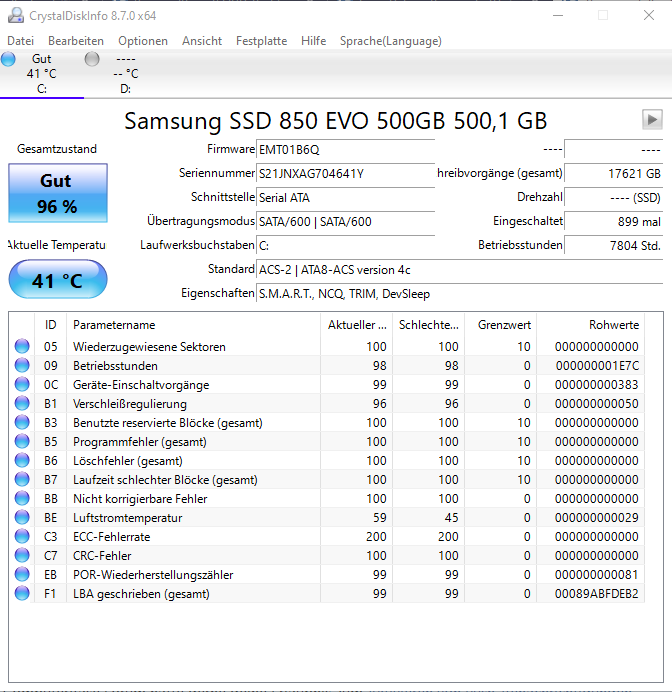672x692 pixels.
Task: Click the ID column header
Action: click(x=50, y=325)
